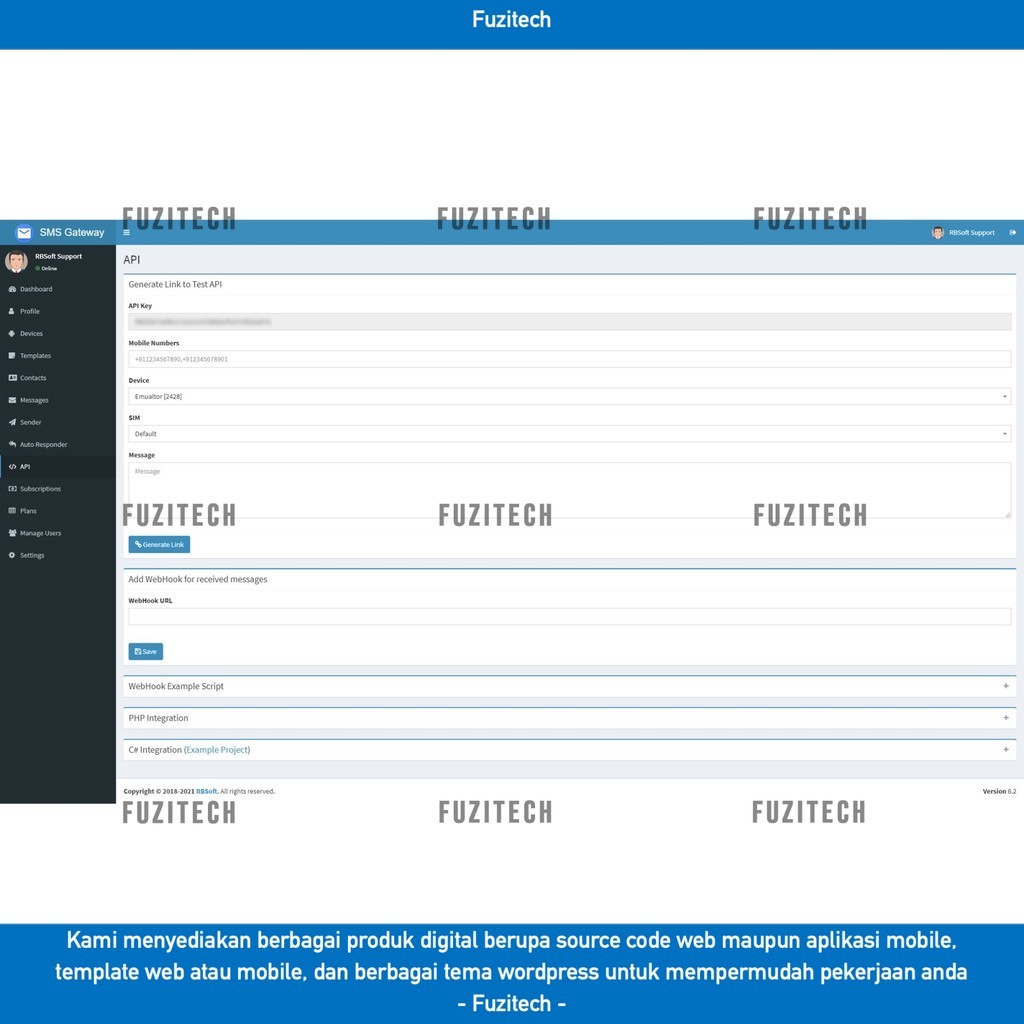The height and width of the screenshot is (1024, 1024).
Task: Click the RBSoft link in footer
Action: (x=206, y=791)
